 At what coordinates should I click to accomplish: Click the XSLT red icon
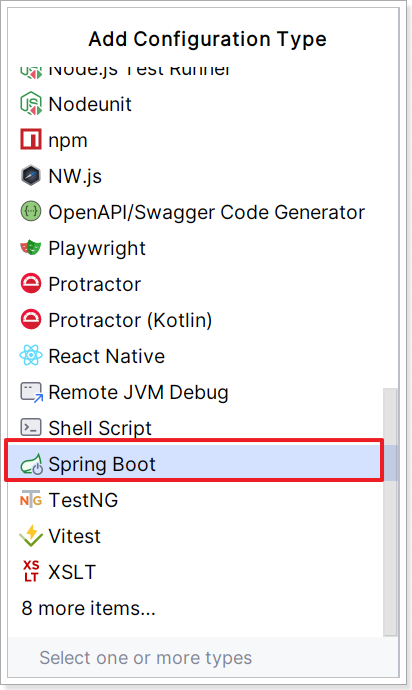click(x=31, y=572)
